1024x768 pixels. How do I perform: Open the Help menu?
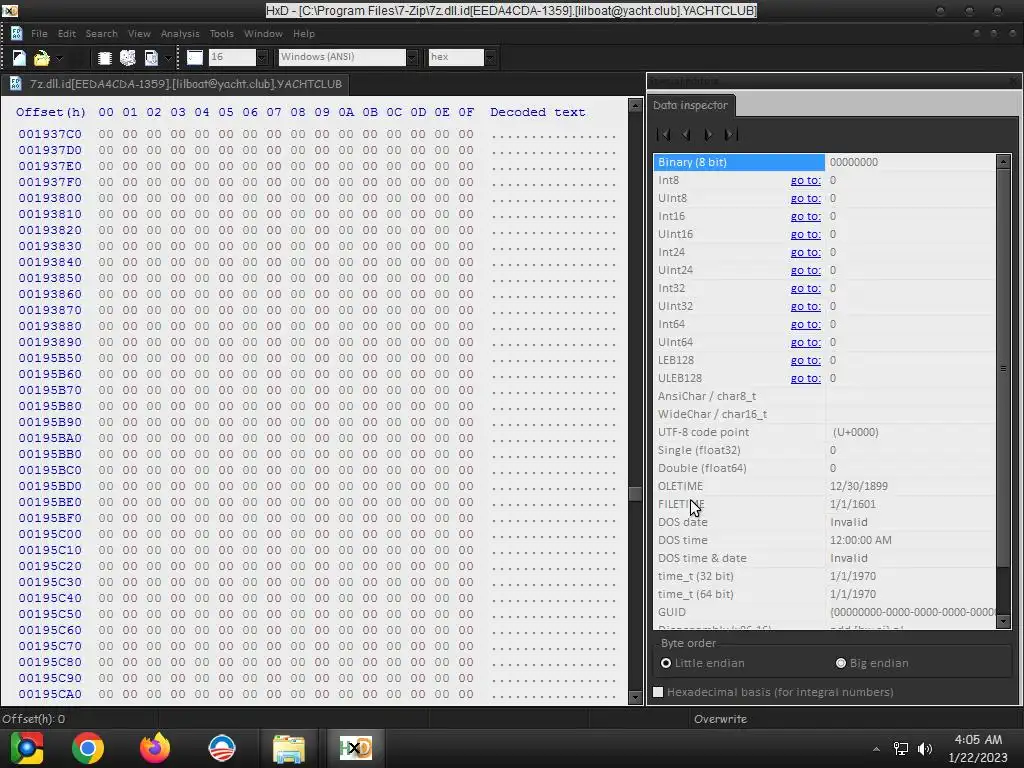[304, 33]
